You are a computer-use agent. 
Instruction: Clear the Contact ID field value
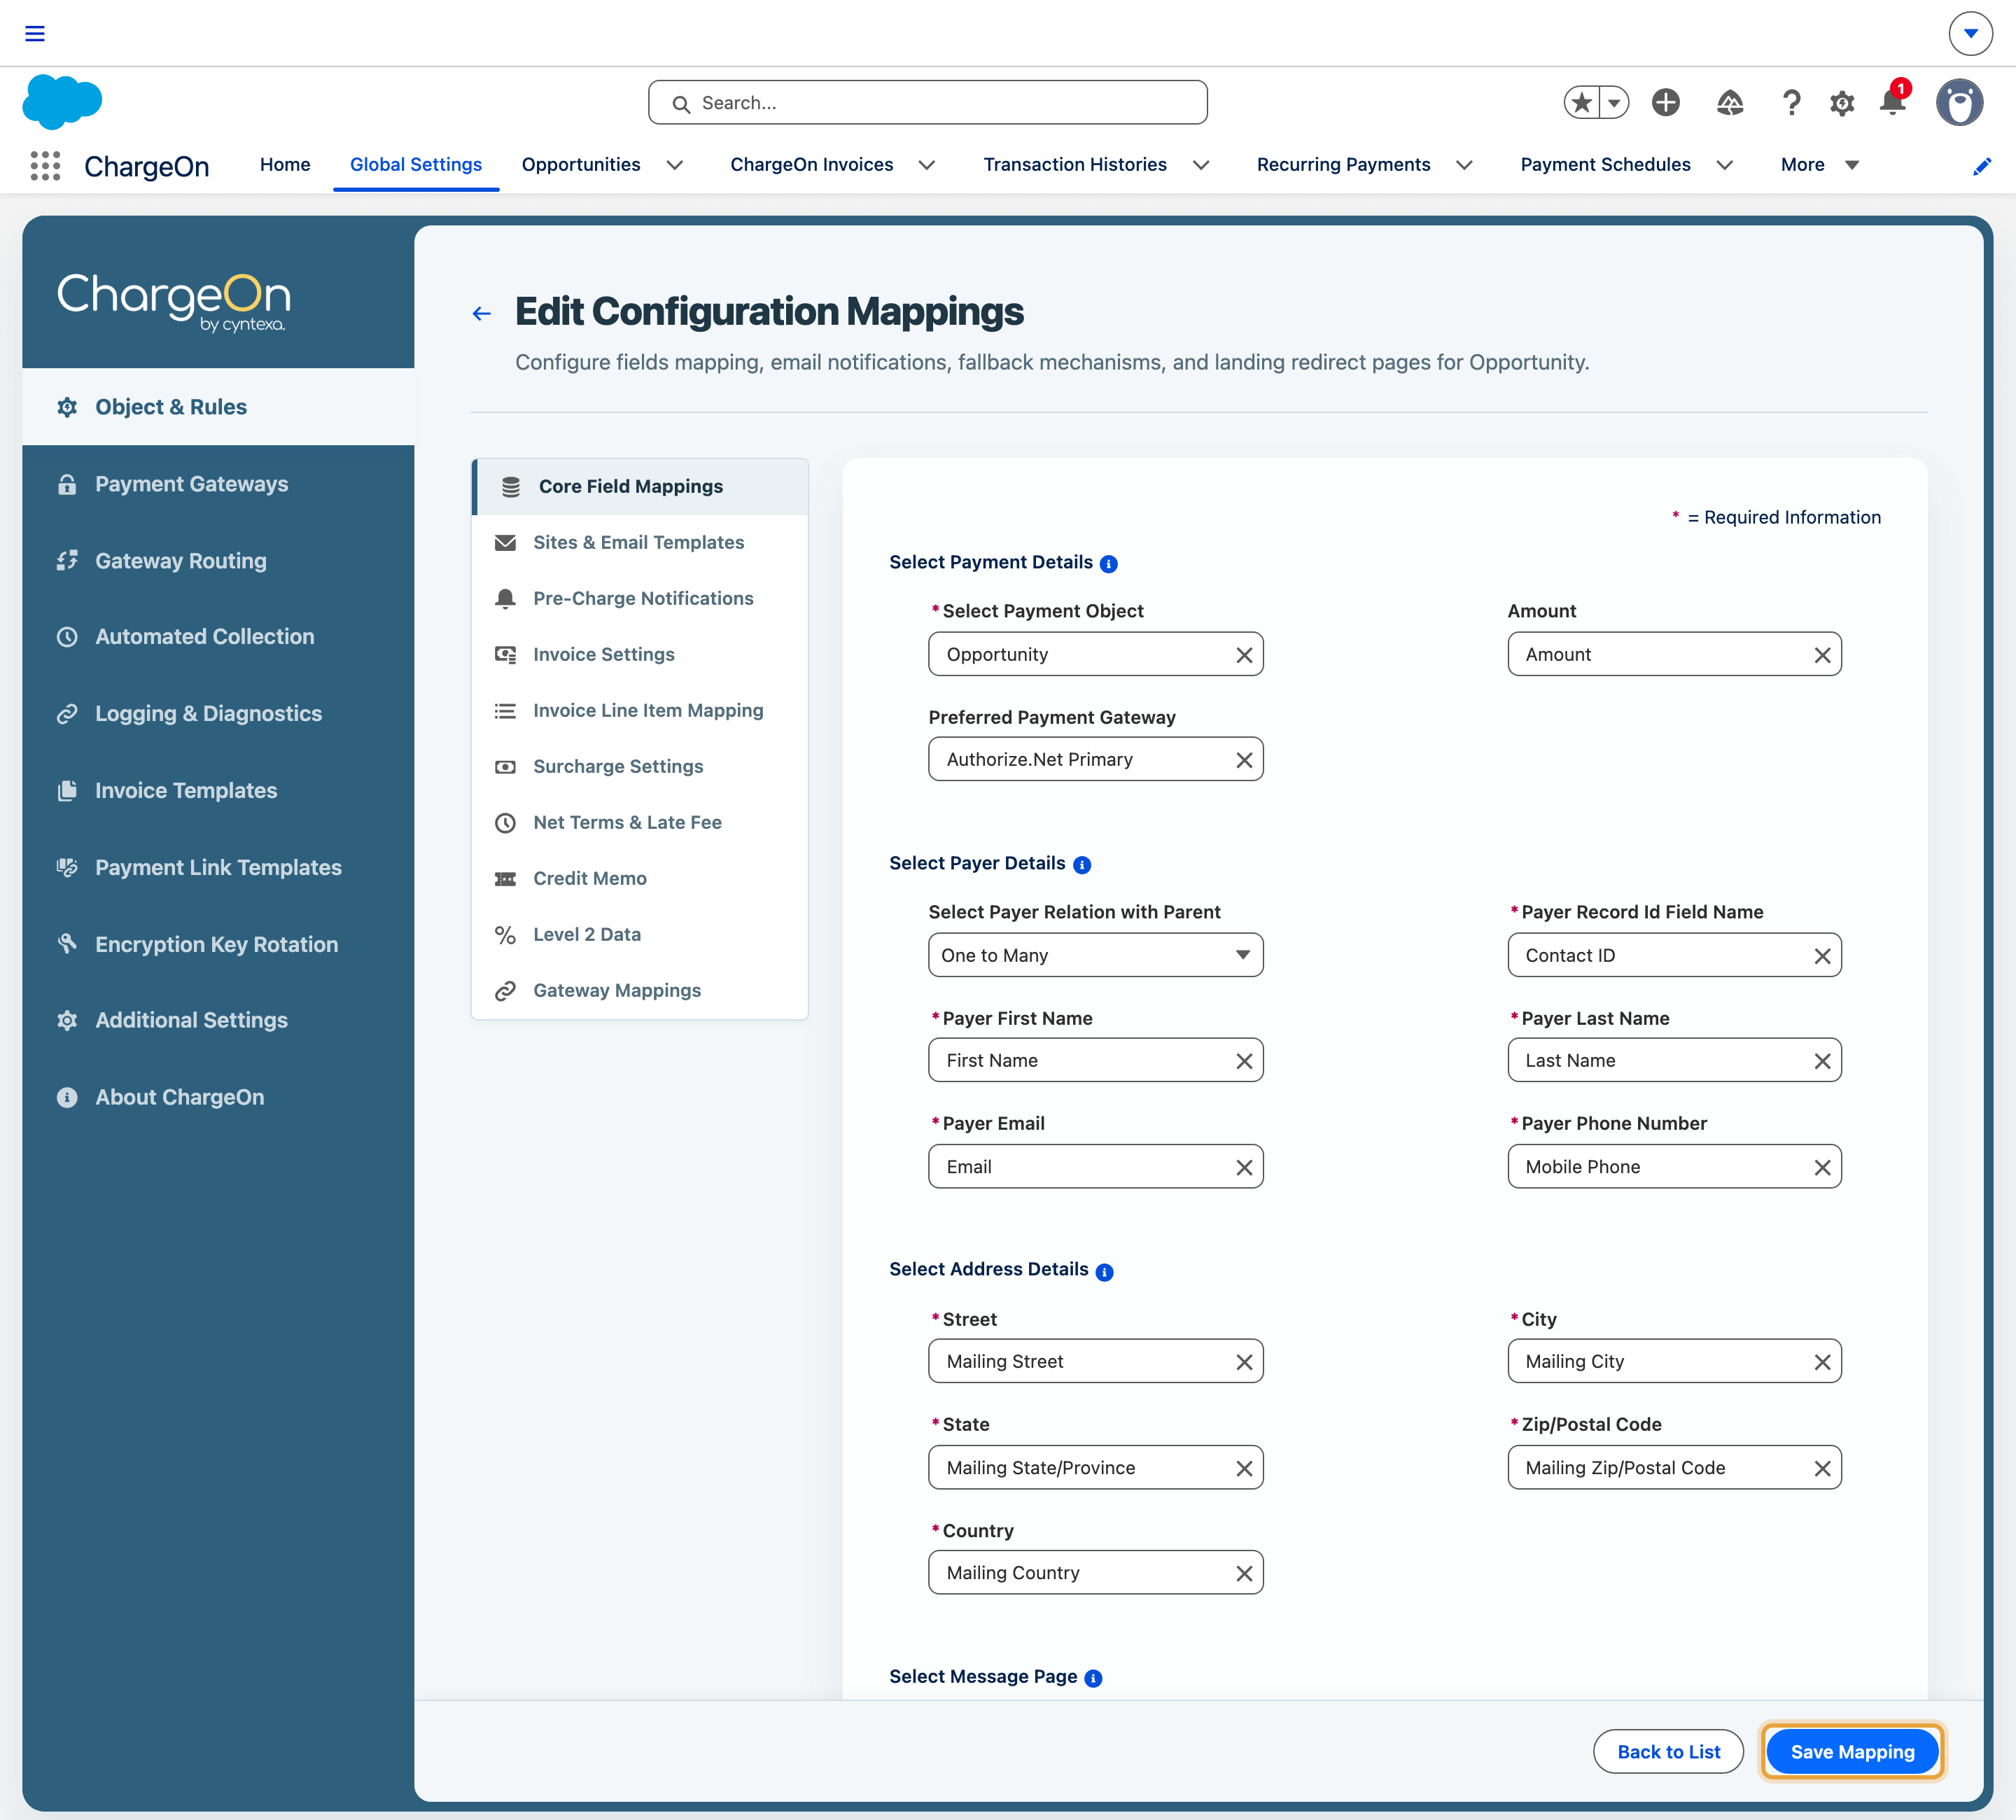[1822, 956]
